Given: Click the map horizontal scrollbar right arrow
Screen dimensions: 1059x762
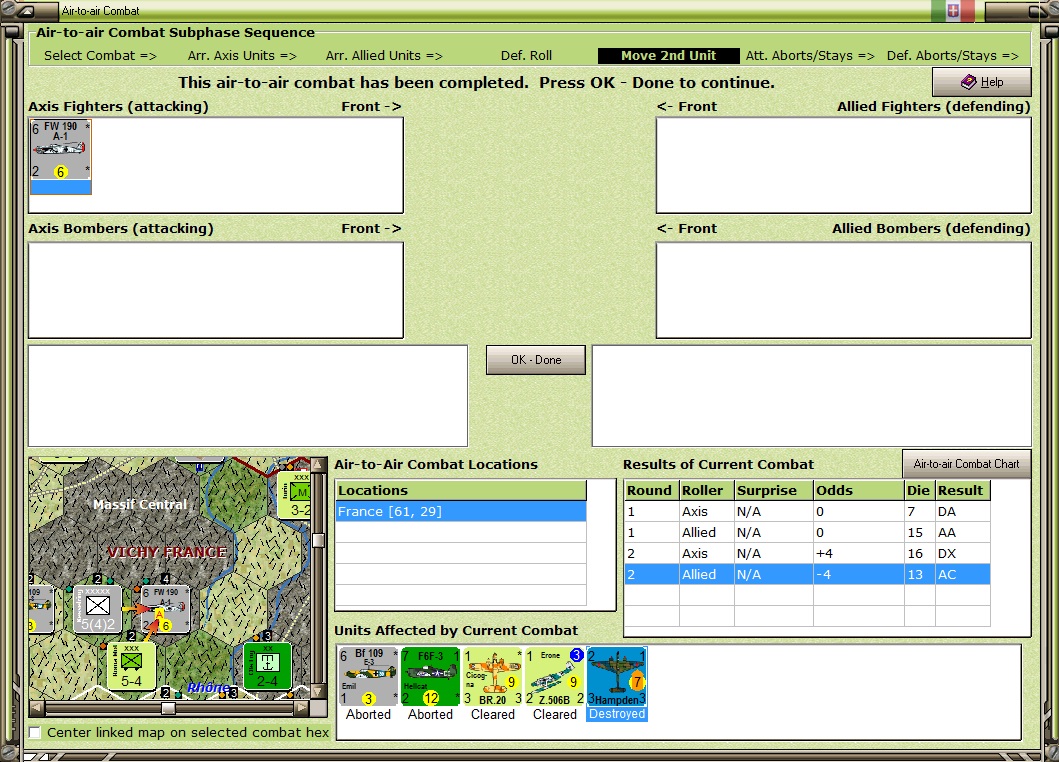Looking at the screenshot, I should [301, 707].
